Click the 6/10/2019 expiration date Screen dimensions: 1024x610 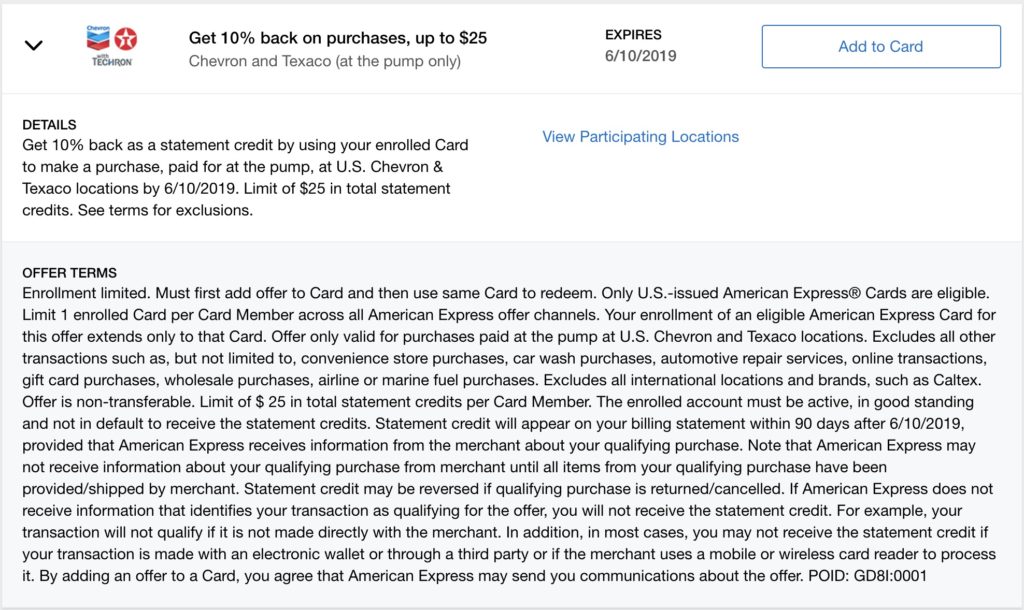point(641,56)
